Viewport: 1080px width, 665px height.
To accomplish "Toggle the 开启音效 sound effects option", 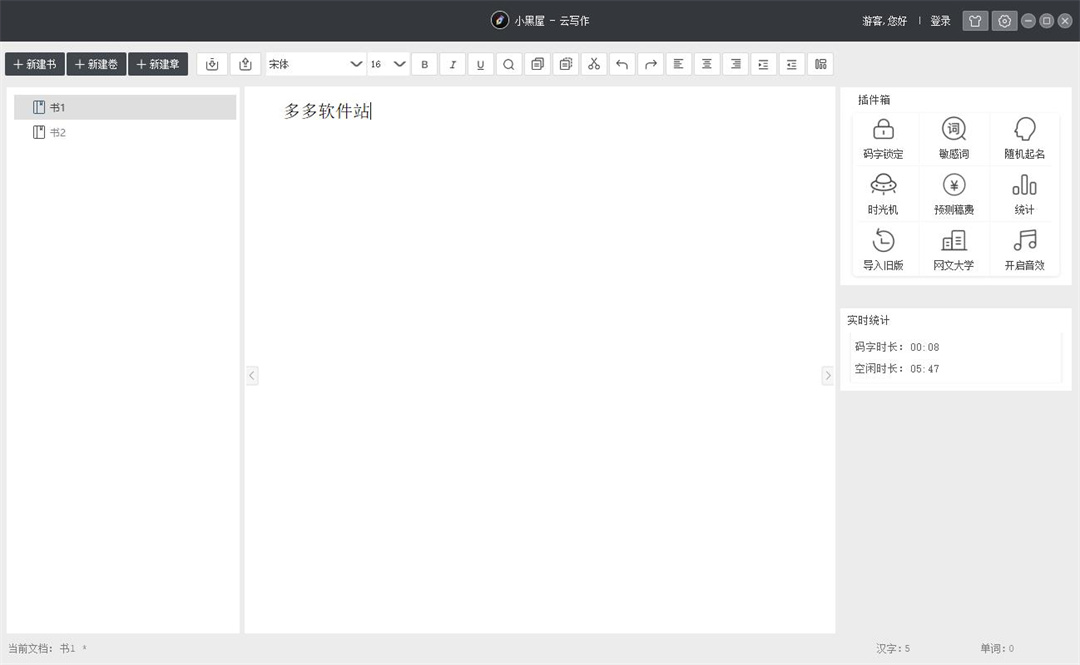I will coord(1024,249).
